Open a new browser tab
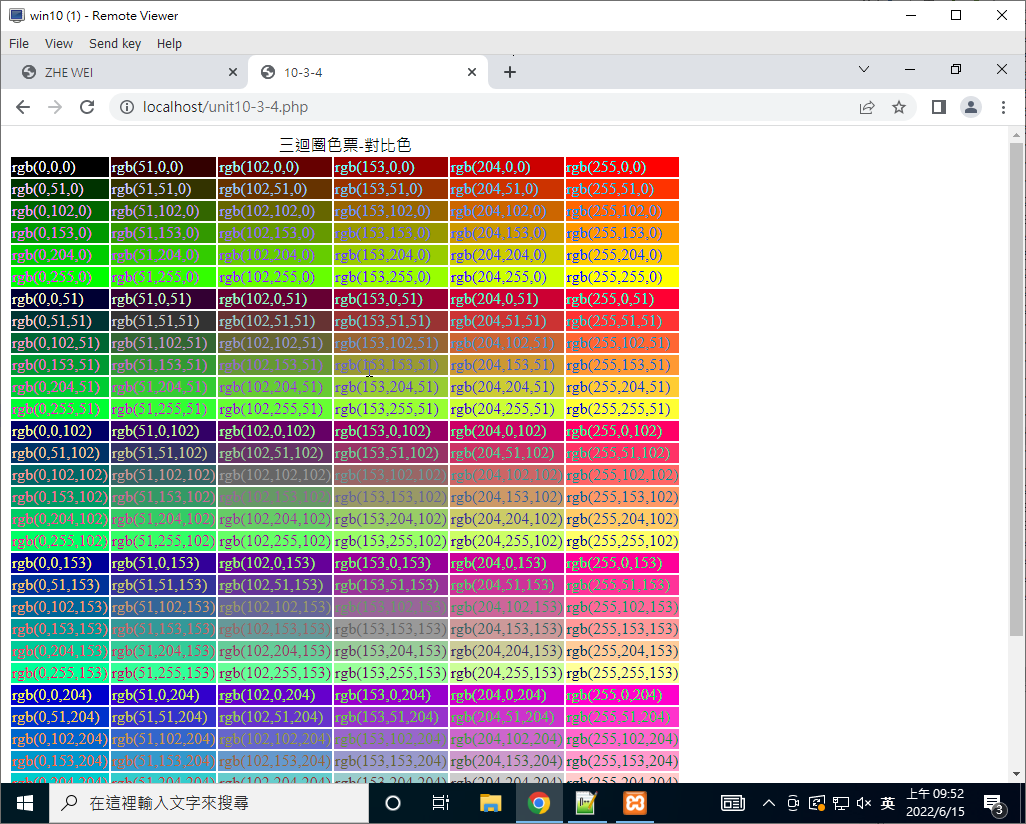The width and height of the screenshot is (1026, 824). click(x=510, y=72)
